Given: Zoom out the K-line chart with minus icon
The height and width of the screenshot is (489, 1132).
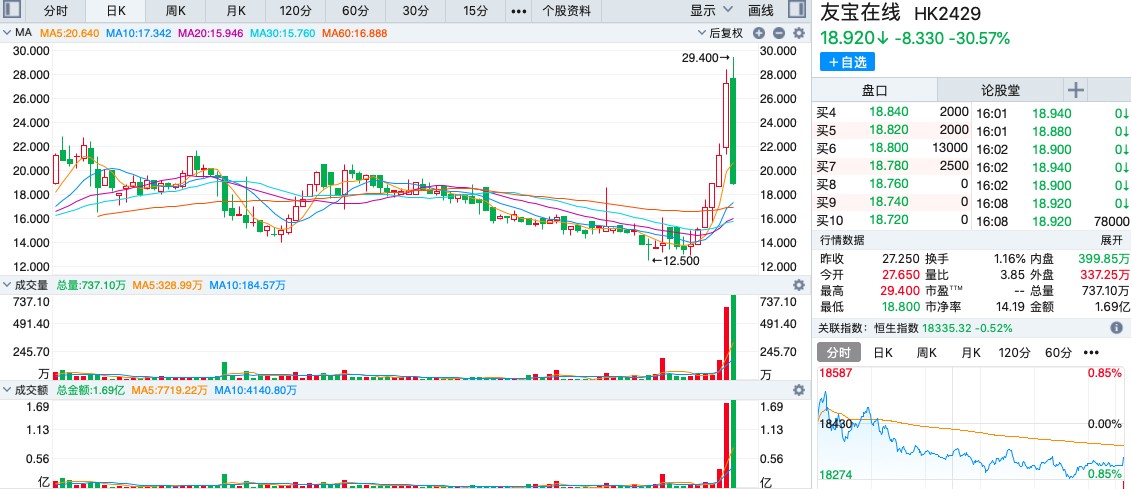Looking at the screenshot, I should pos(779,33).
